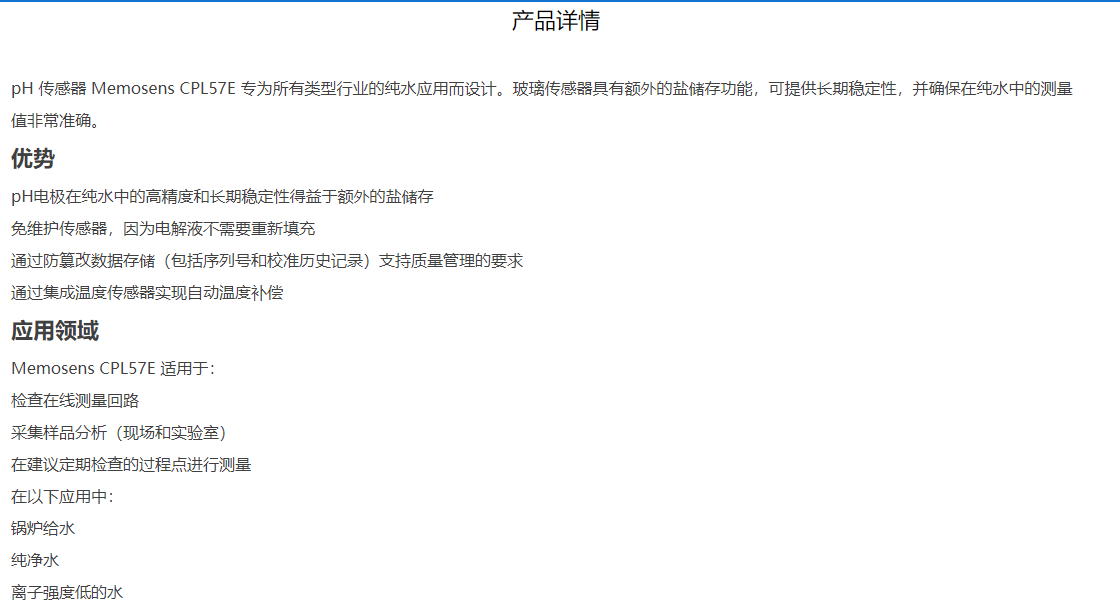Click the text '值非常准确。'
The width and height of the screenshot is (1120, 602).
click(55, 121)
